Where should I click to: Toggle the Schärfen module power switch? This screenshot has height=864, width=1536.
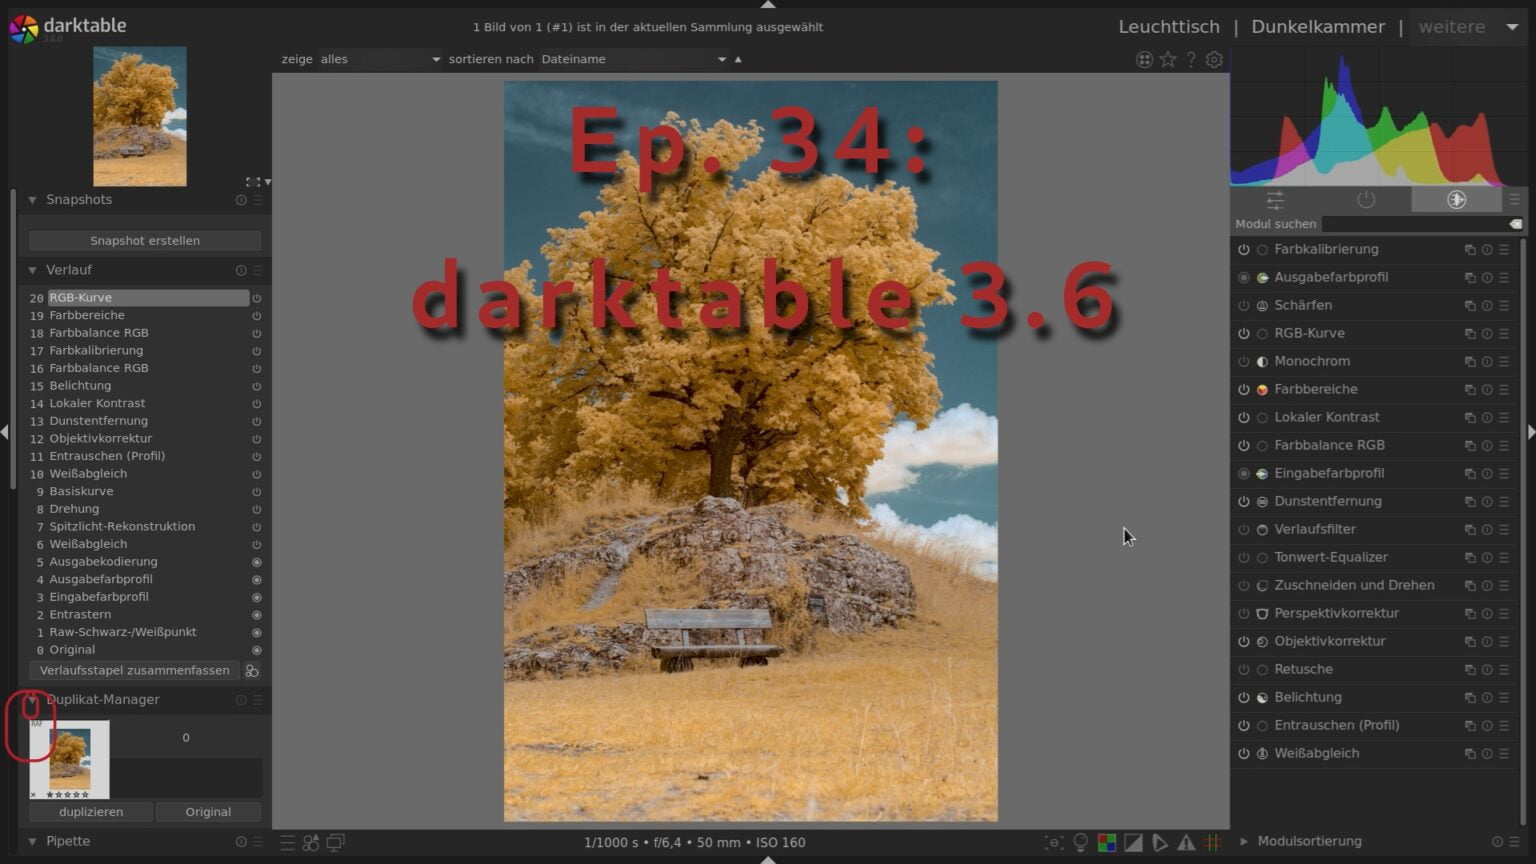[x=1241, y=305]
